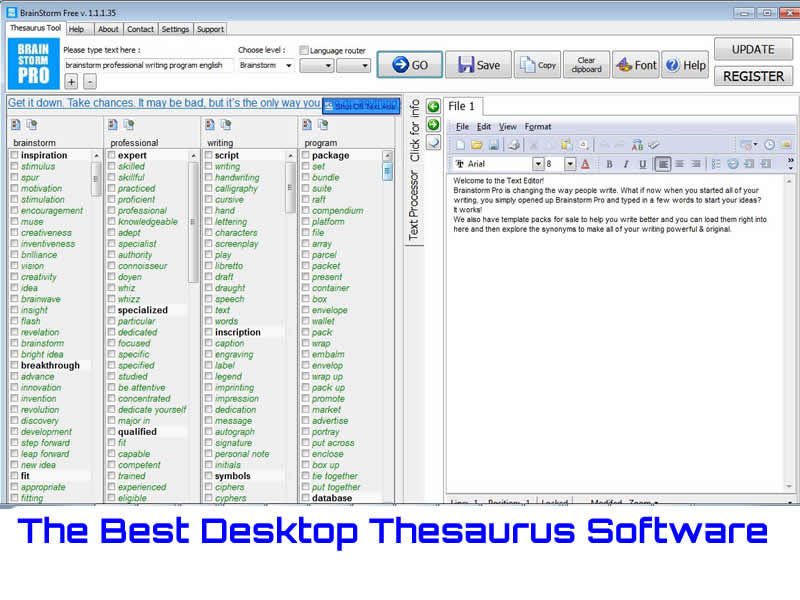Toggle italic formatting in the text editor

[x=626, y=164]
